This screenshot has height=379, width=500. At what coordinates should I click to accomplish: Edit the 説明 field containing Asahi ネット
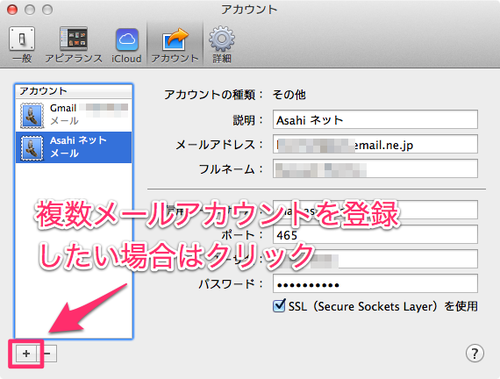click(x=375, y=119)
